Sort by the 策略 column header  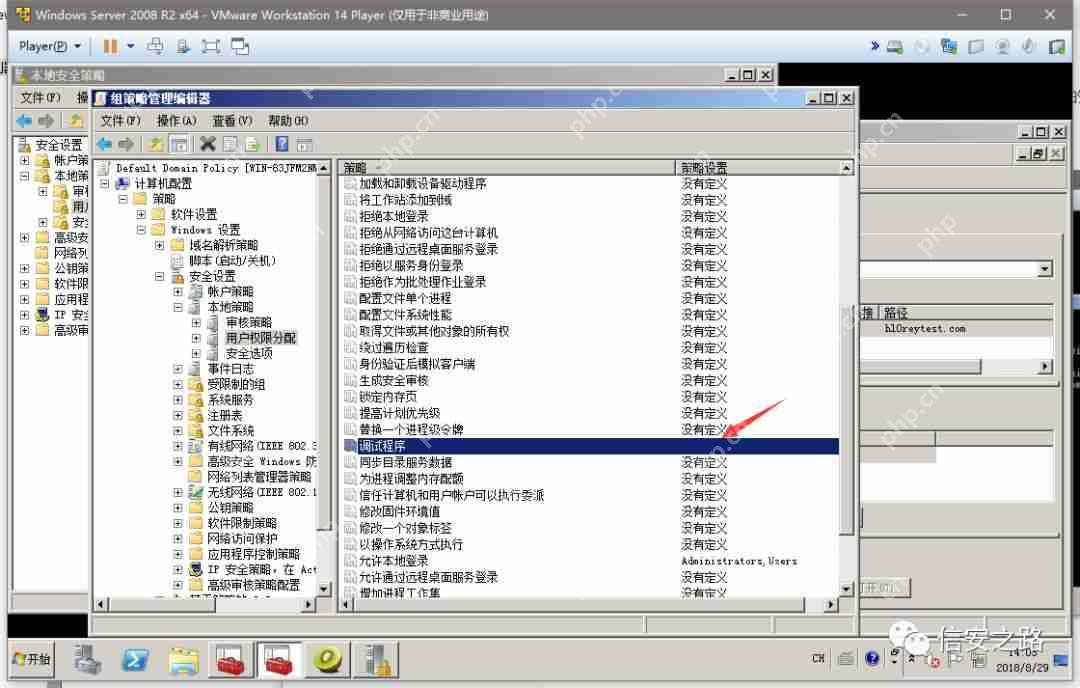click(508, 167)
